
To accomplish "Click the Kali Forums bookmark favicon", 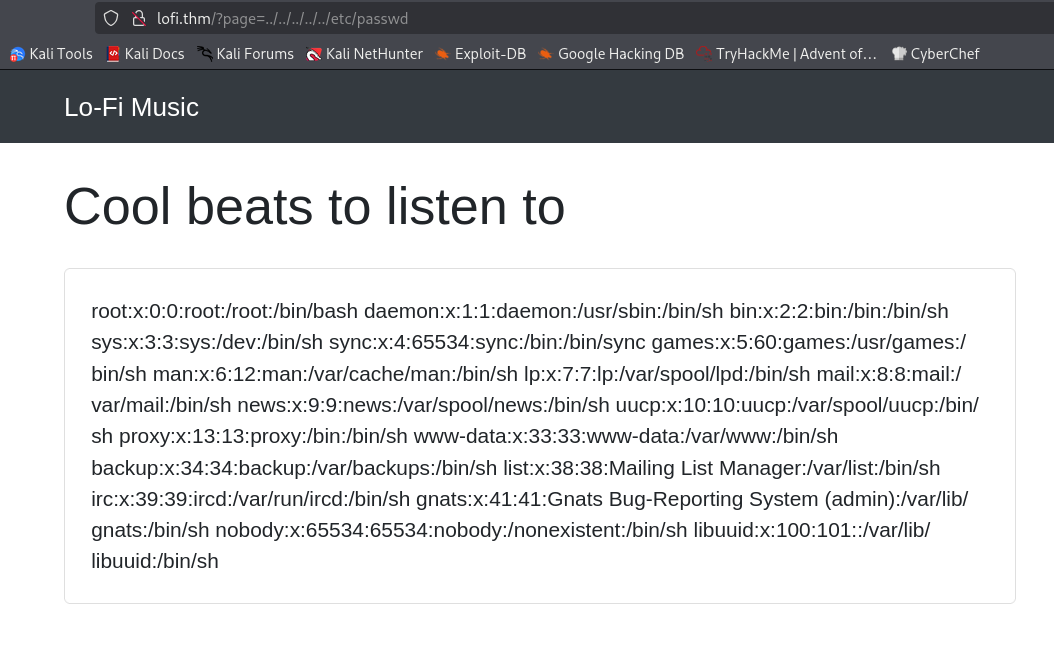I will point(205,54).
